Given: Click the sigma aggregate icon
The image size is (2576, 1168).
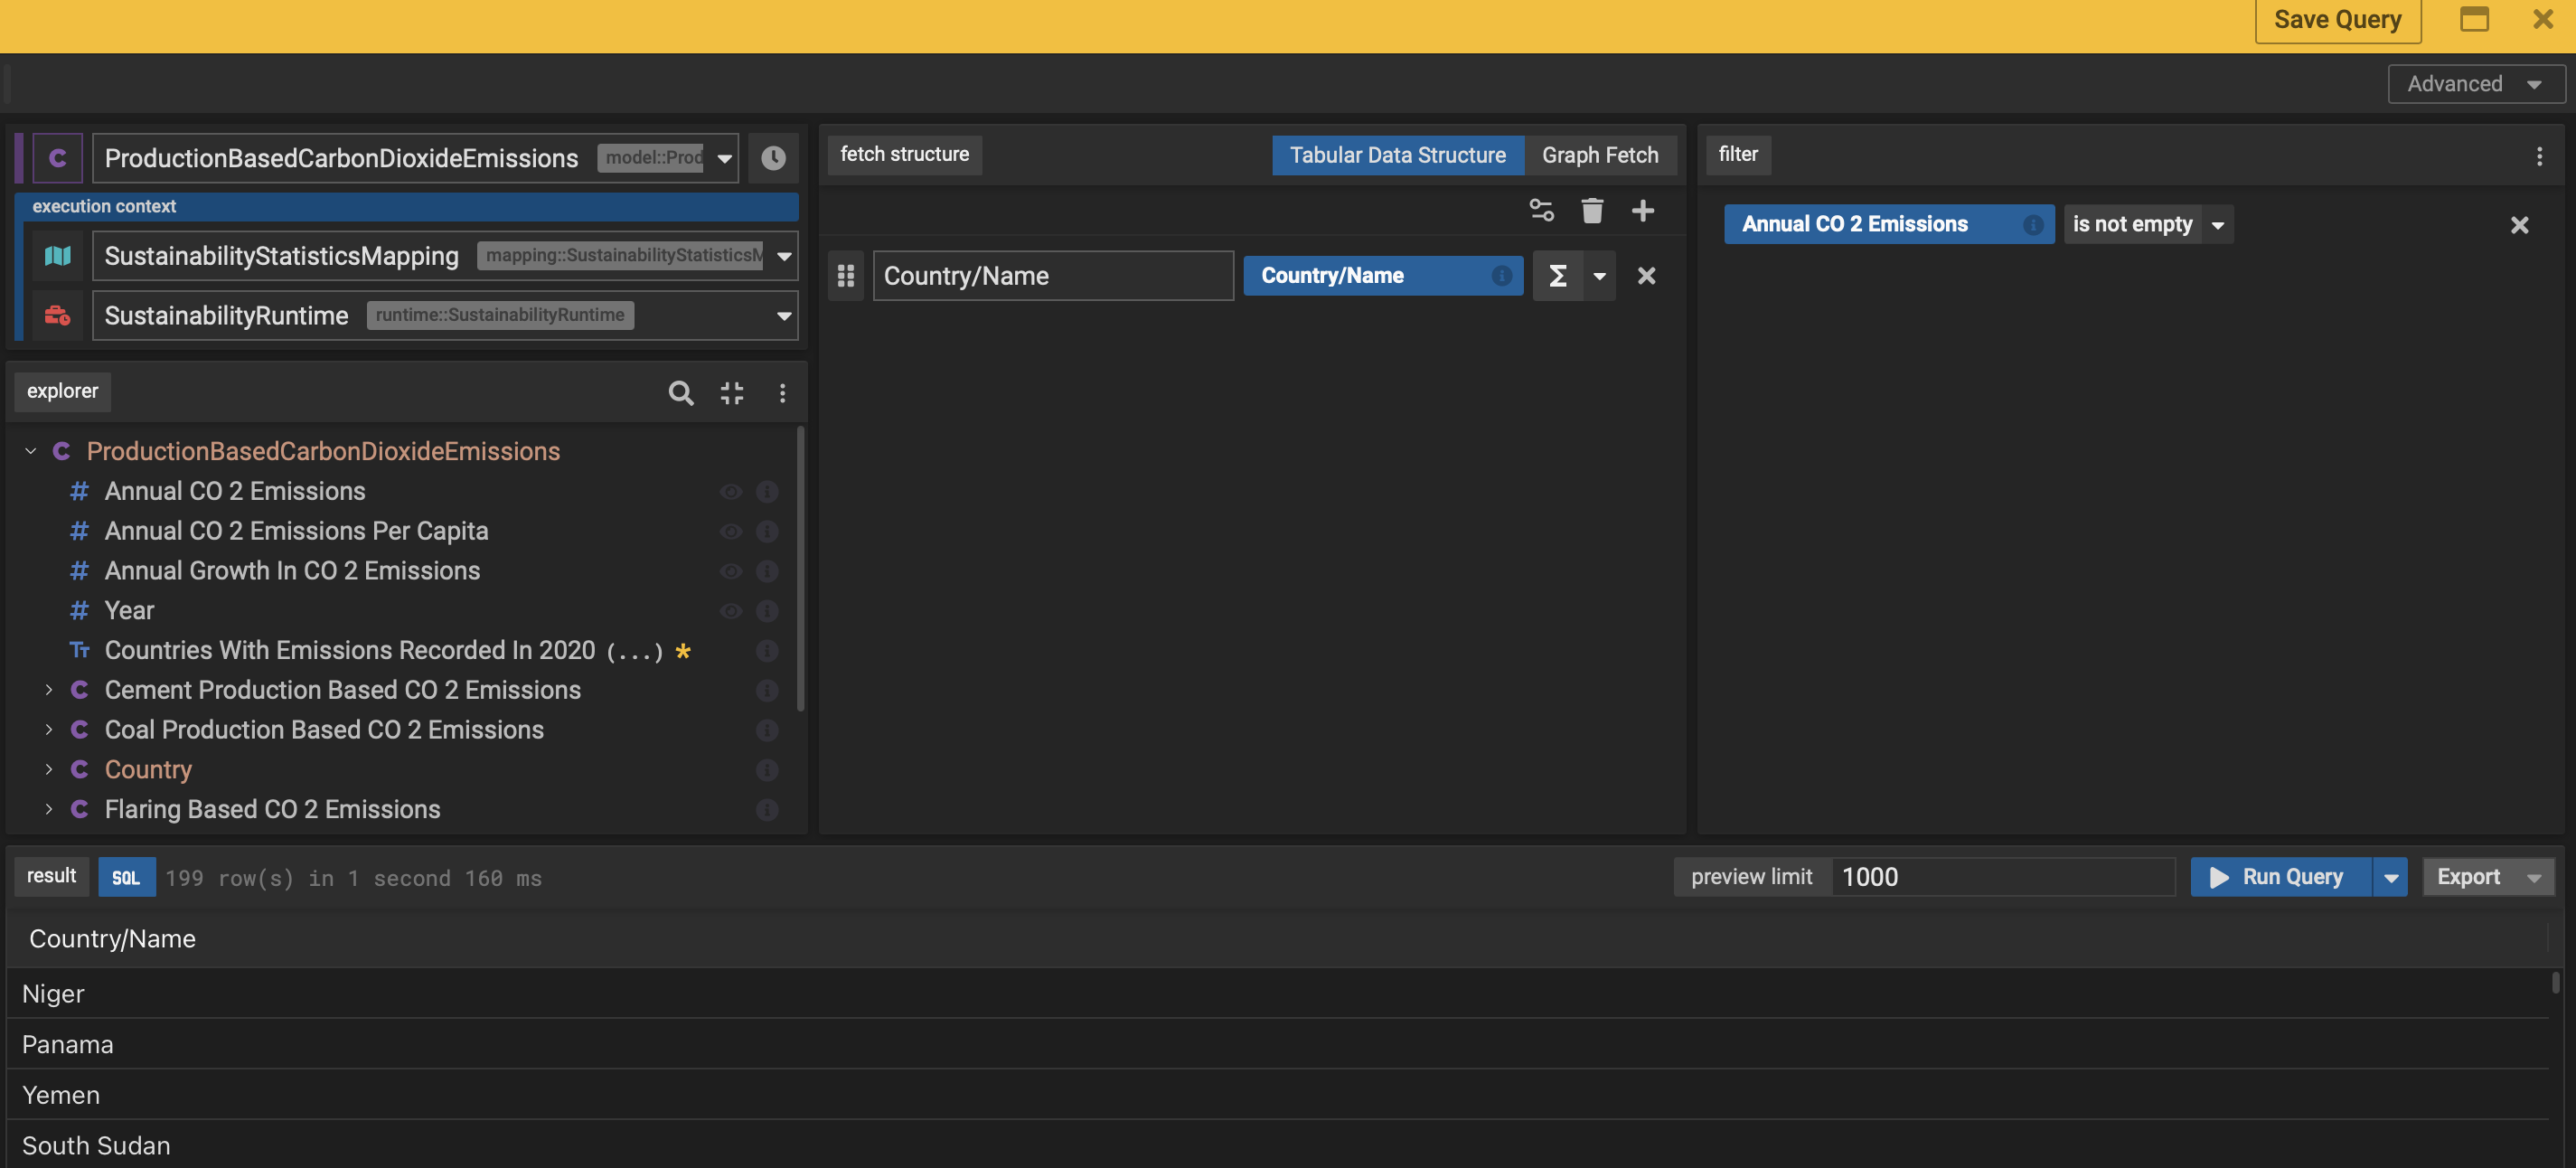Looking at the screenshot, I should pyautogui.click(x=1557, y=276).
